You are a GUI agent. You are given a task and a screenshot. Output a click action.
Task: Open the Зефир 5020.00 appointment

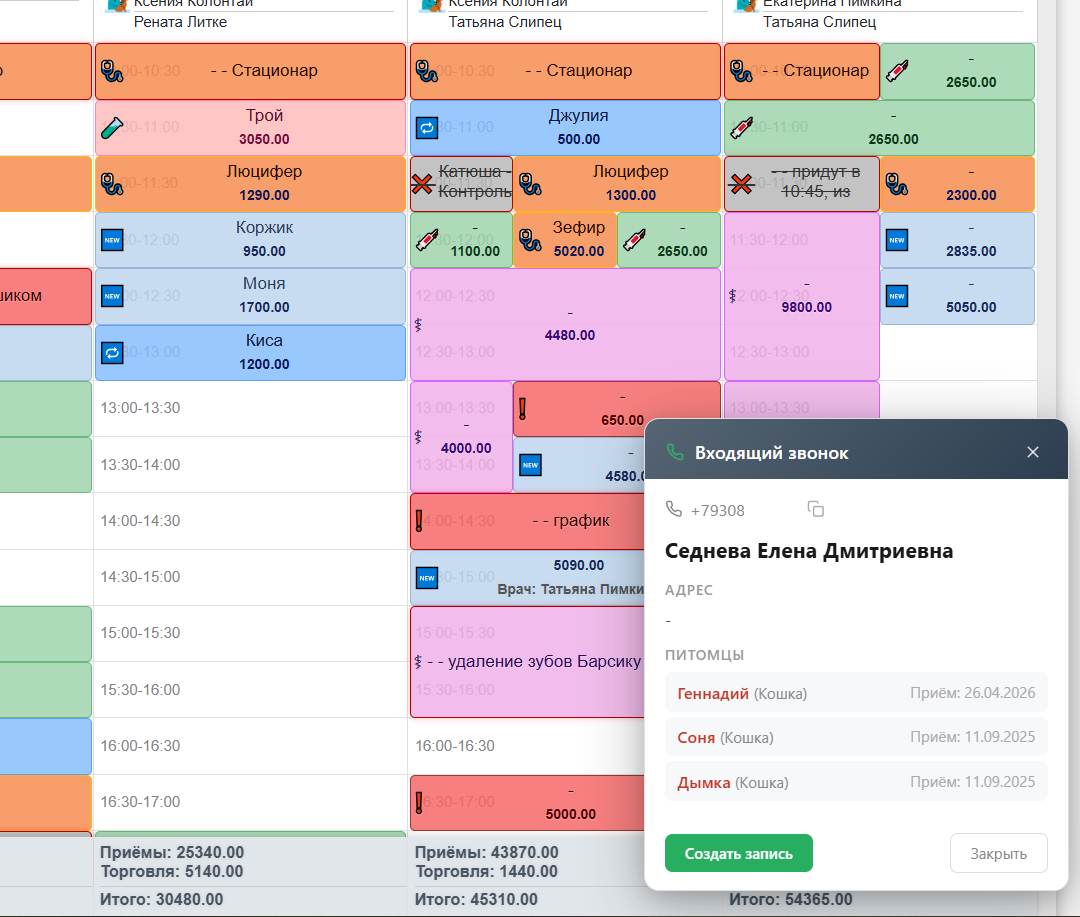pos(565,240)
